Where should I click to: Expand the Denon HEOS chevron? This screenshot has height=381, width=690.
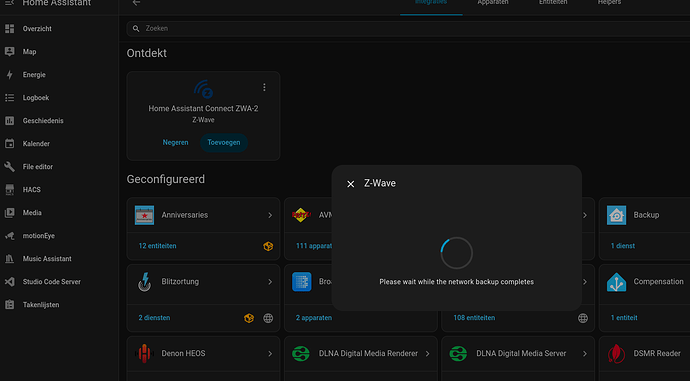click(270, 353)
